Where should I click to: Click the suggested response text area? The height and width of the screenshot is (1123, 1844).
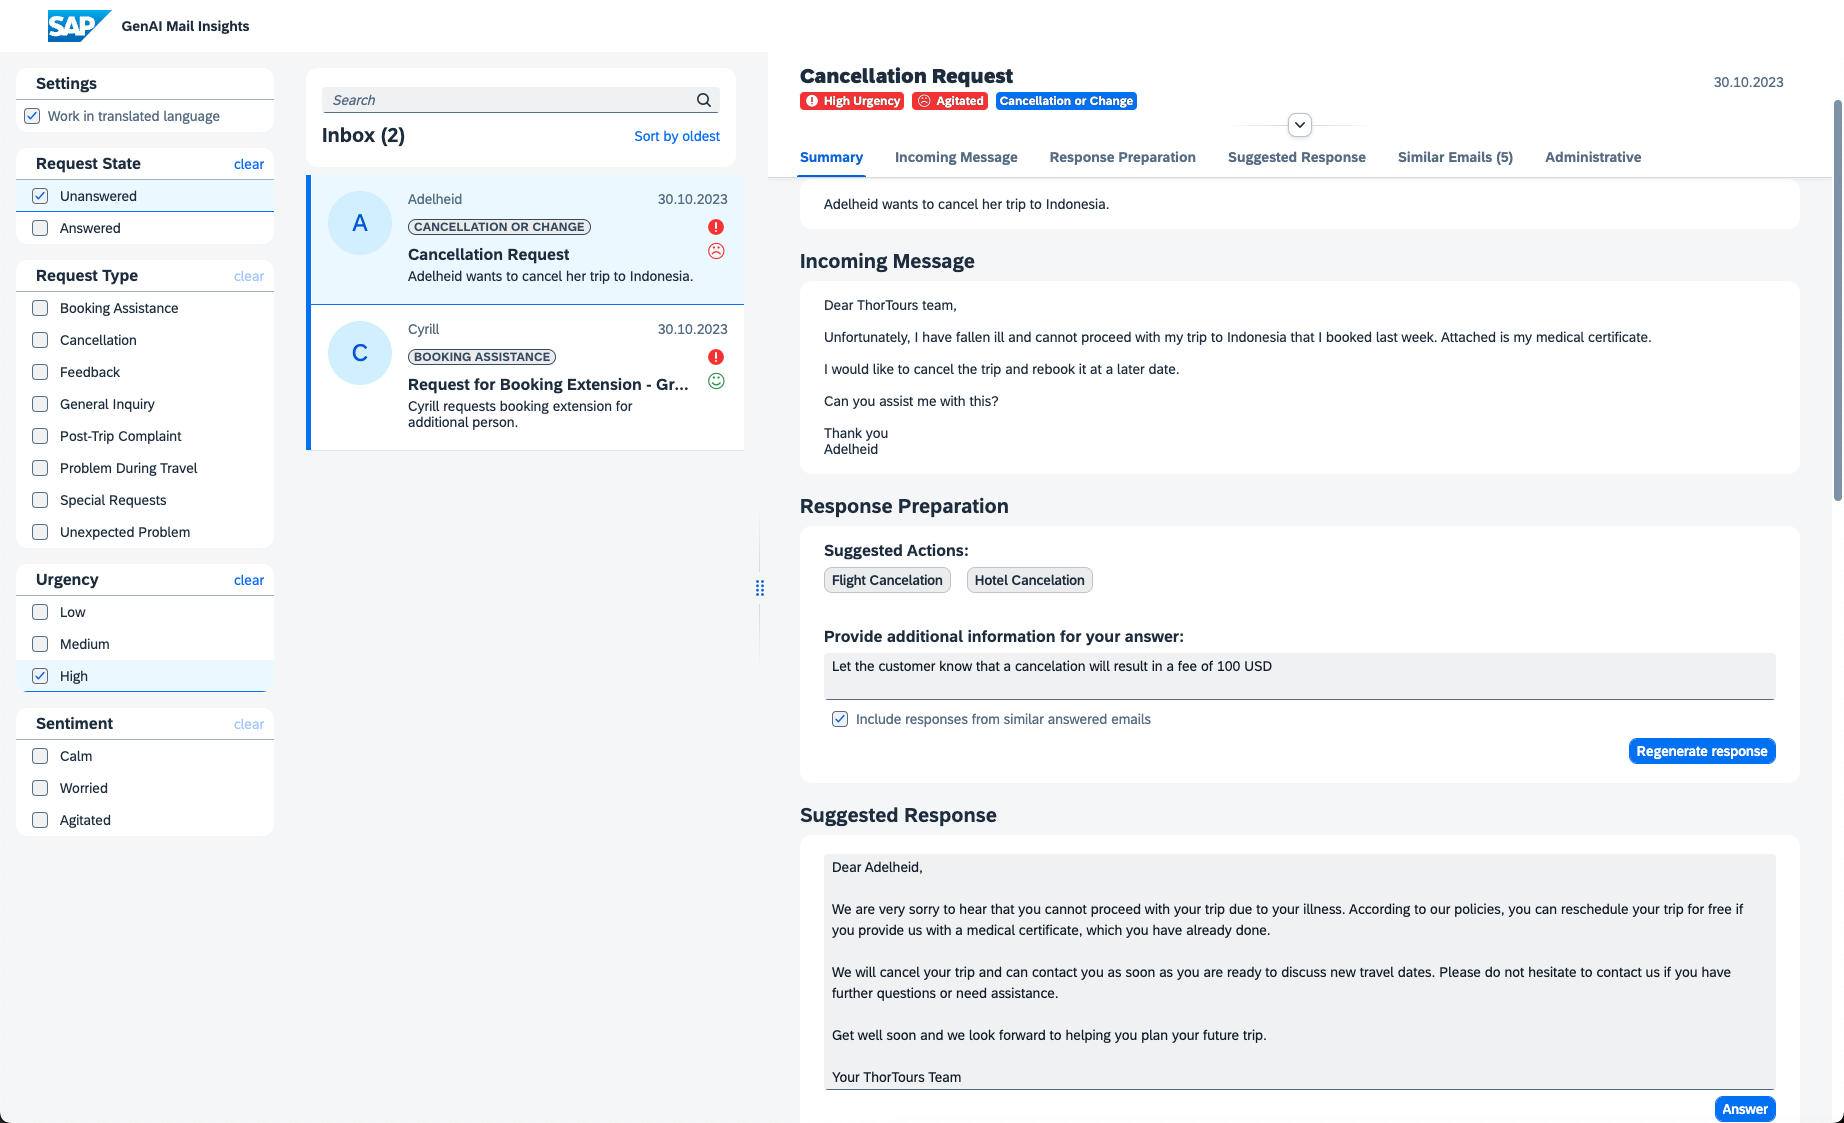coord(1299,971)
